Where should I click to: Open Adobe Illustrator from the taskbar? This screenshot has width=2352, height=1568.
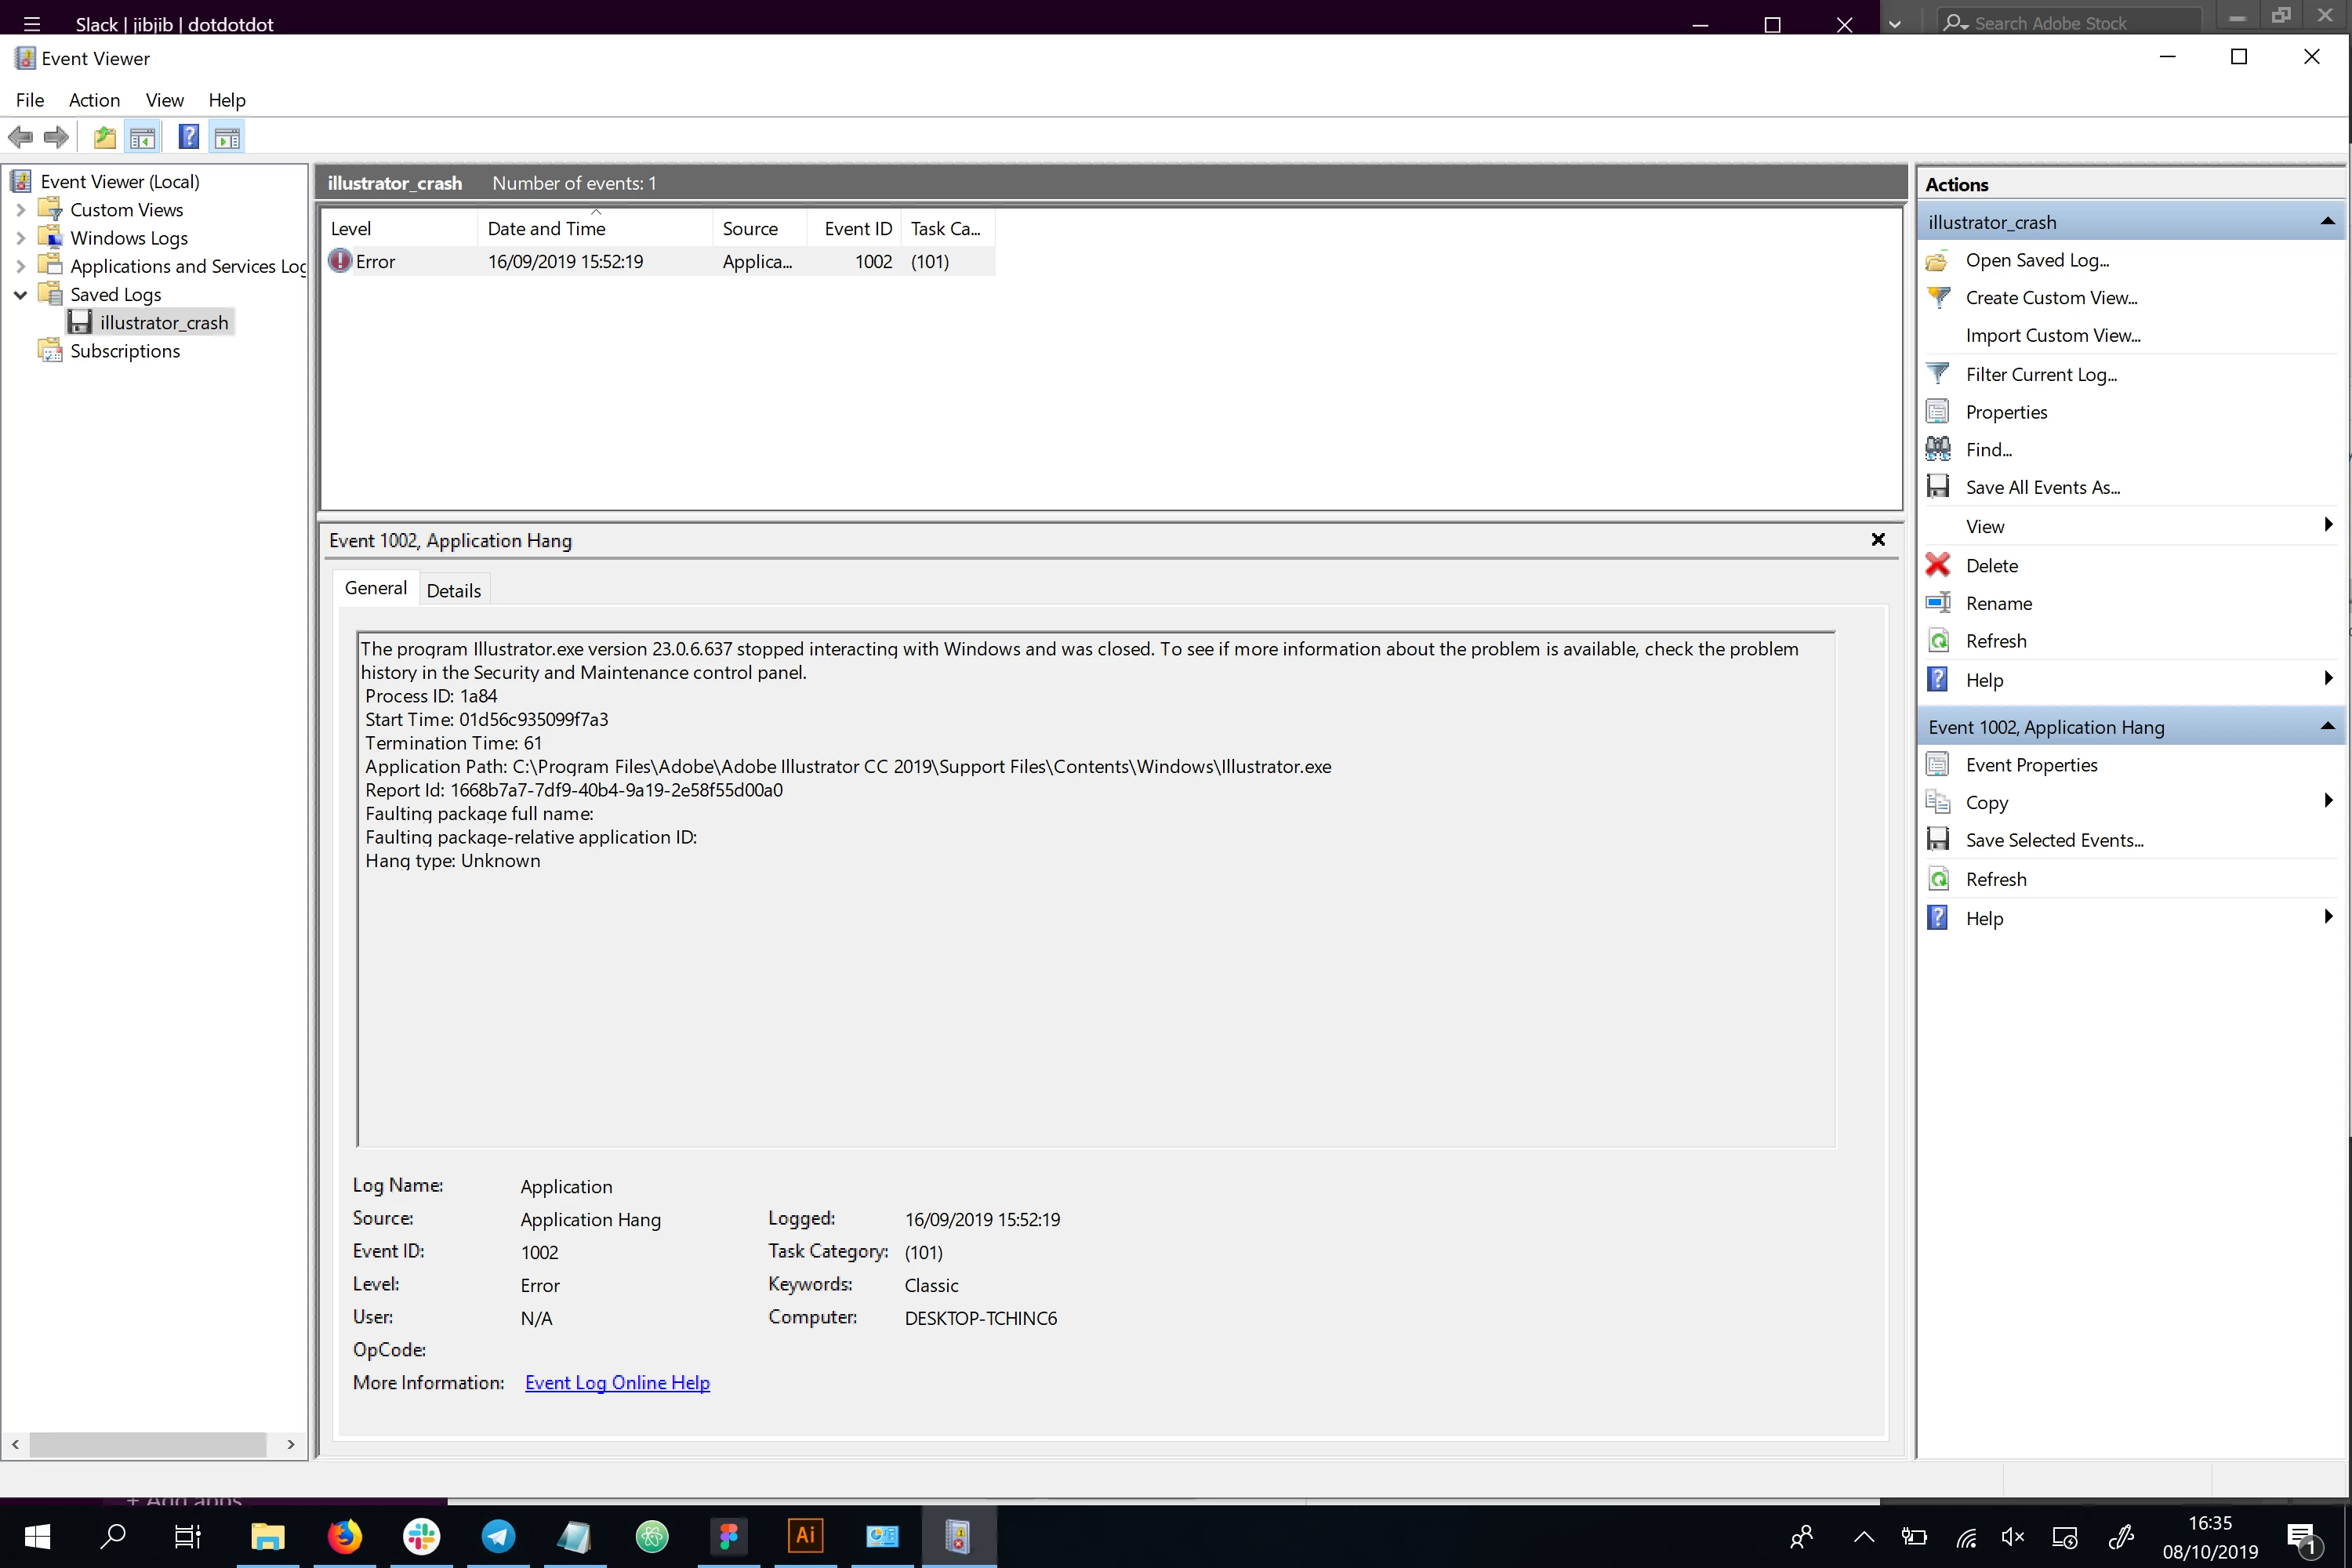pyautogui.click(x=805, y=1535)
